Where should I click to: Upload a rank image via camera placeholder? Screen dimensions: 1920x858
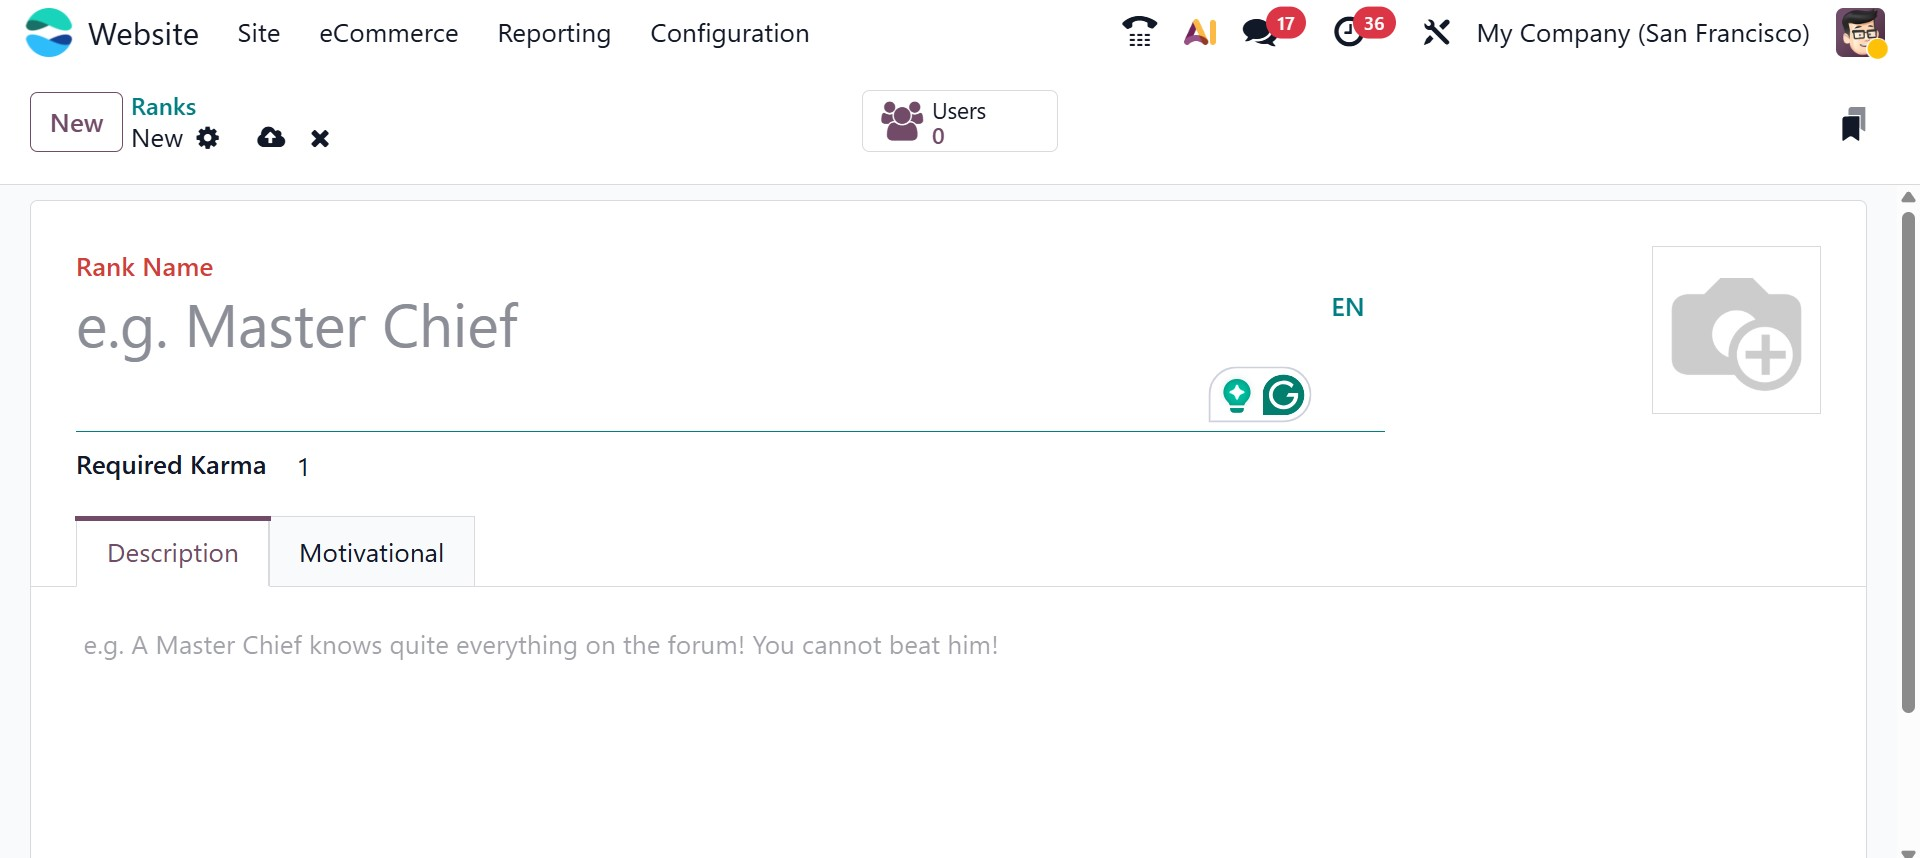1736,330
